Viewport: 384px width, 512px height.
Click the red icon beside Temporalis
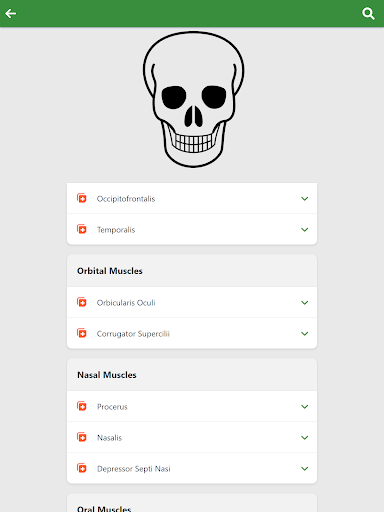tap(82, 229)
